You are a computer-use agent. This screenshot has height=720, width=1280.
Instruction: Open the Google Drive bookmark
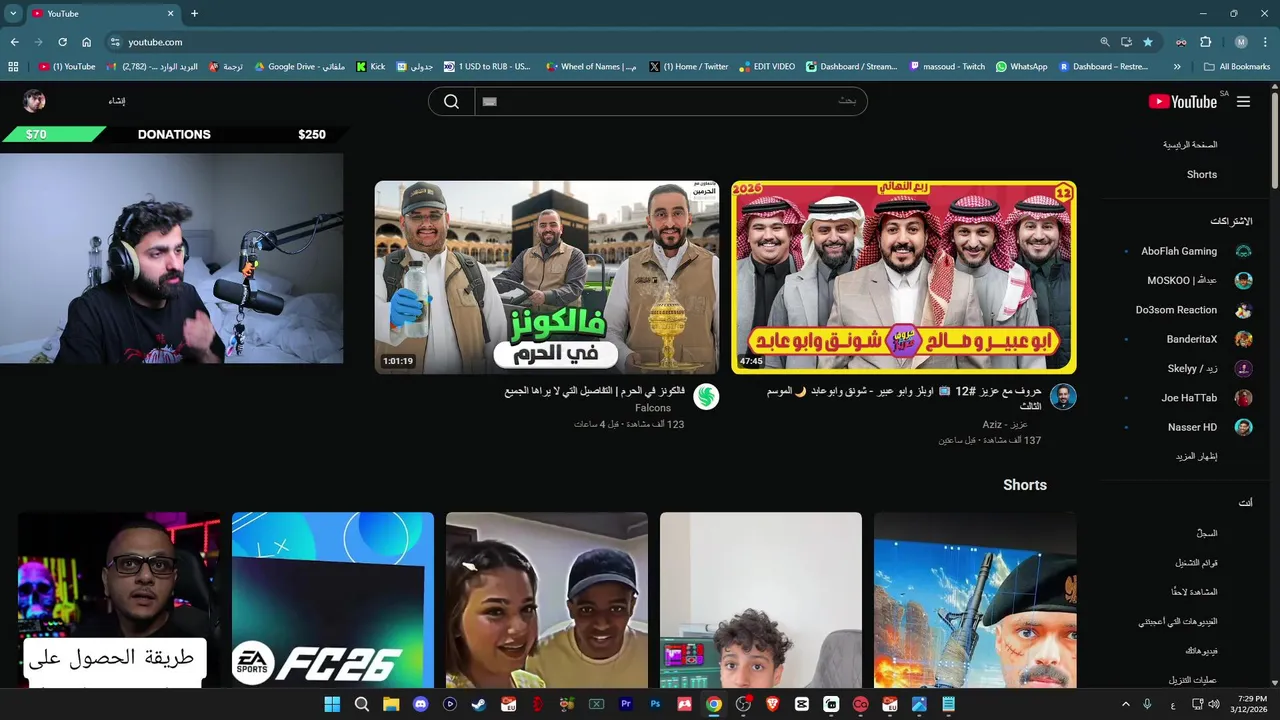pyautogui.click(x=299, y=67)
